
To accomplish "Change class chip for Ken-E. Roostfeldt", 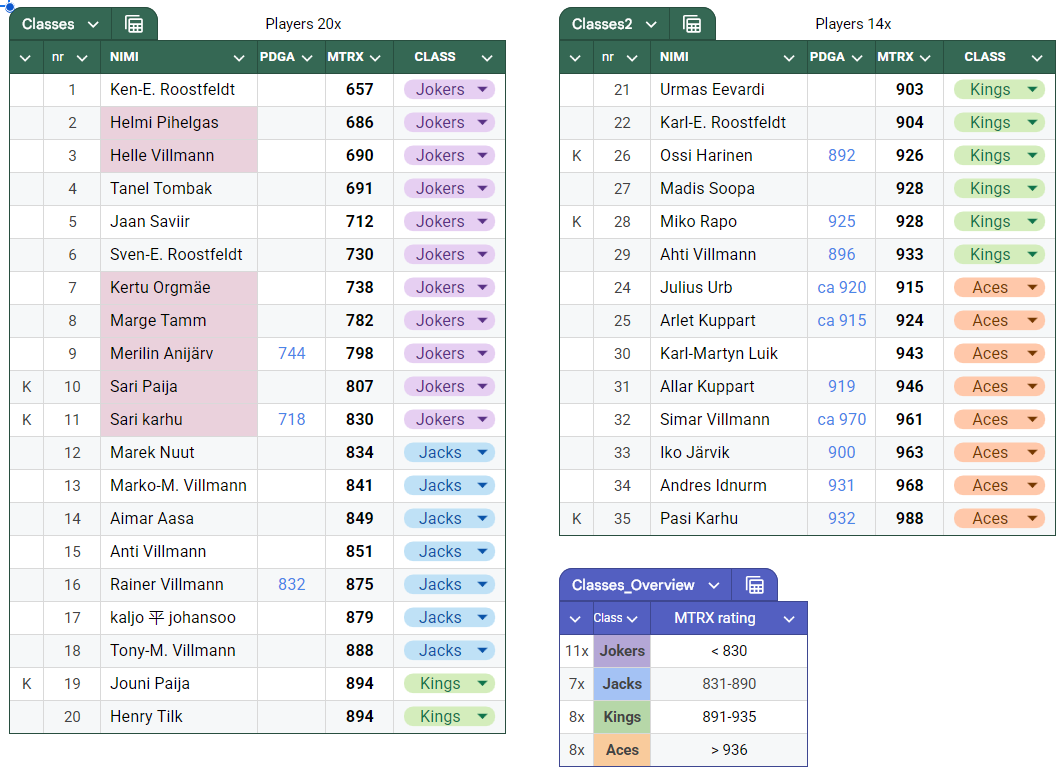I will [449, 90].
